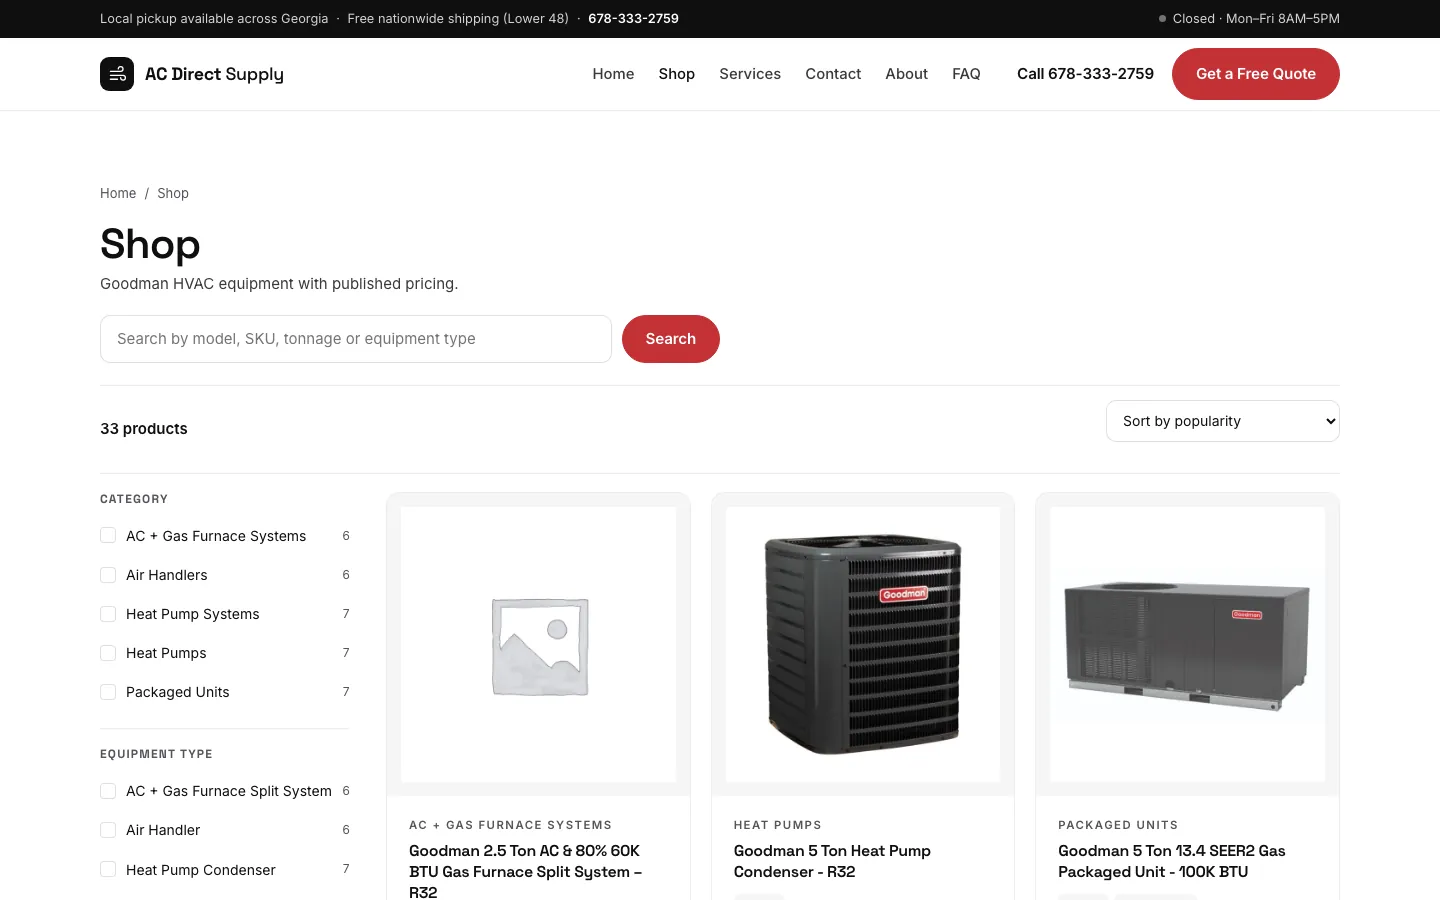Open Goodman 2.5 Ton AC & 80% 60K product title
Viewport: 1440px width, 900px height.
point(527,872)
